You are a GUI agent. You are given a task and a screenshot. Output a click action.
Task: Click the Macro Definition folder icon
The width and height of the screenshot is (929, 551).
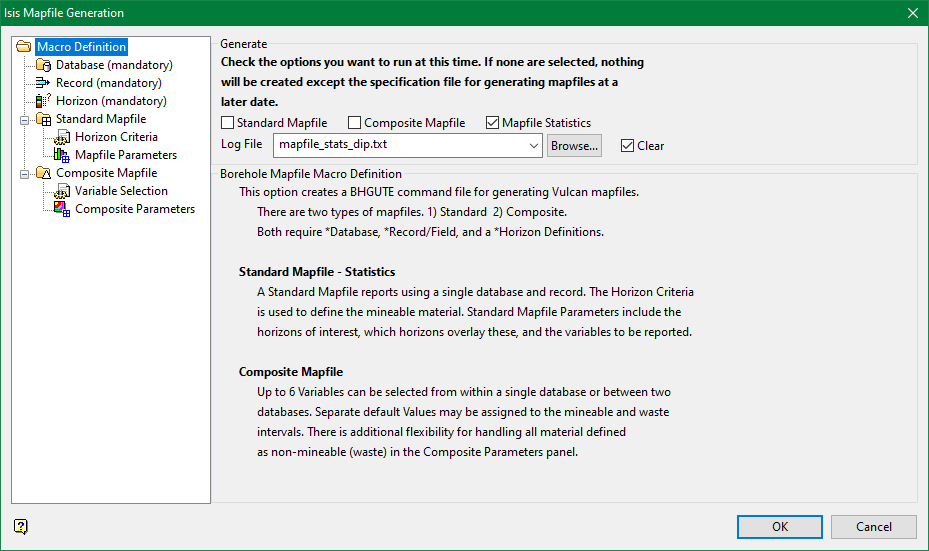[x=24, y=47]
